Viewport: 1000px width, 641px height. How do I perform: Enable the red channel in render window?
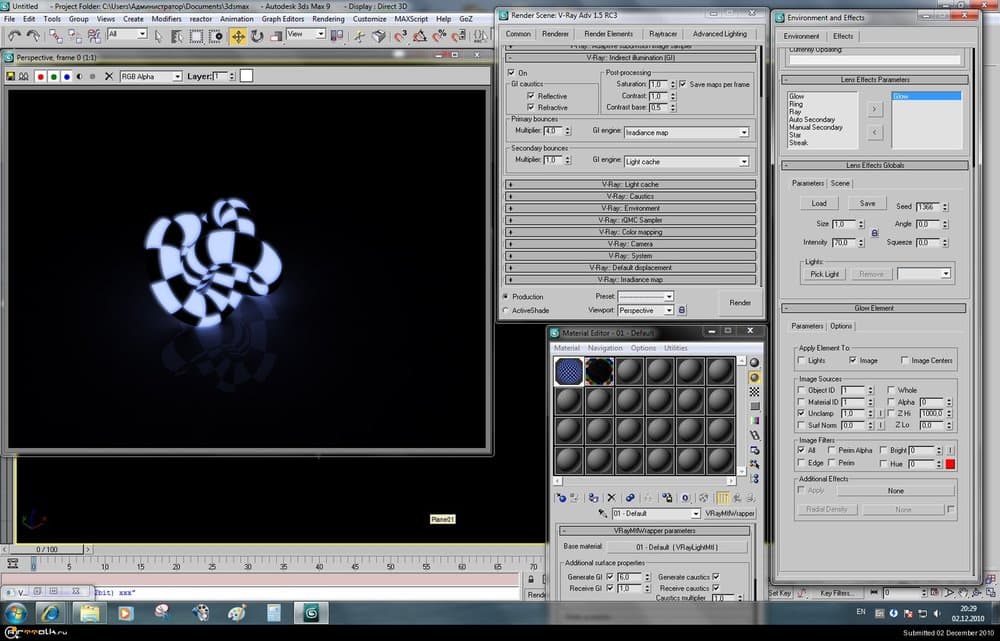(40, 76)
